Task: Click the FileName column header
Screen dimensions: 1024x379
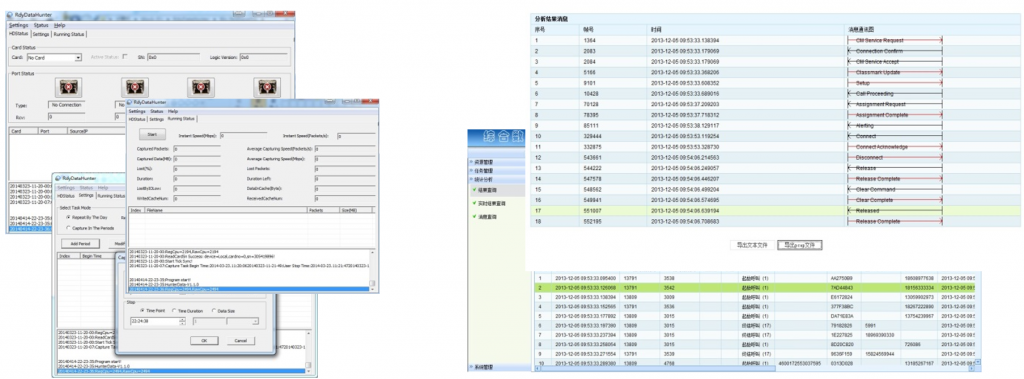Action: [225, 210]
